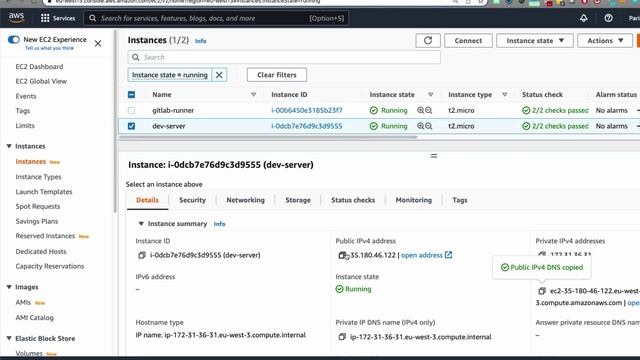
Task: Open Events in sidebar
Action: pyautogui.click(x=26, y=96)
